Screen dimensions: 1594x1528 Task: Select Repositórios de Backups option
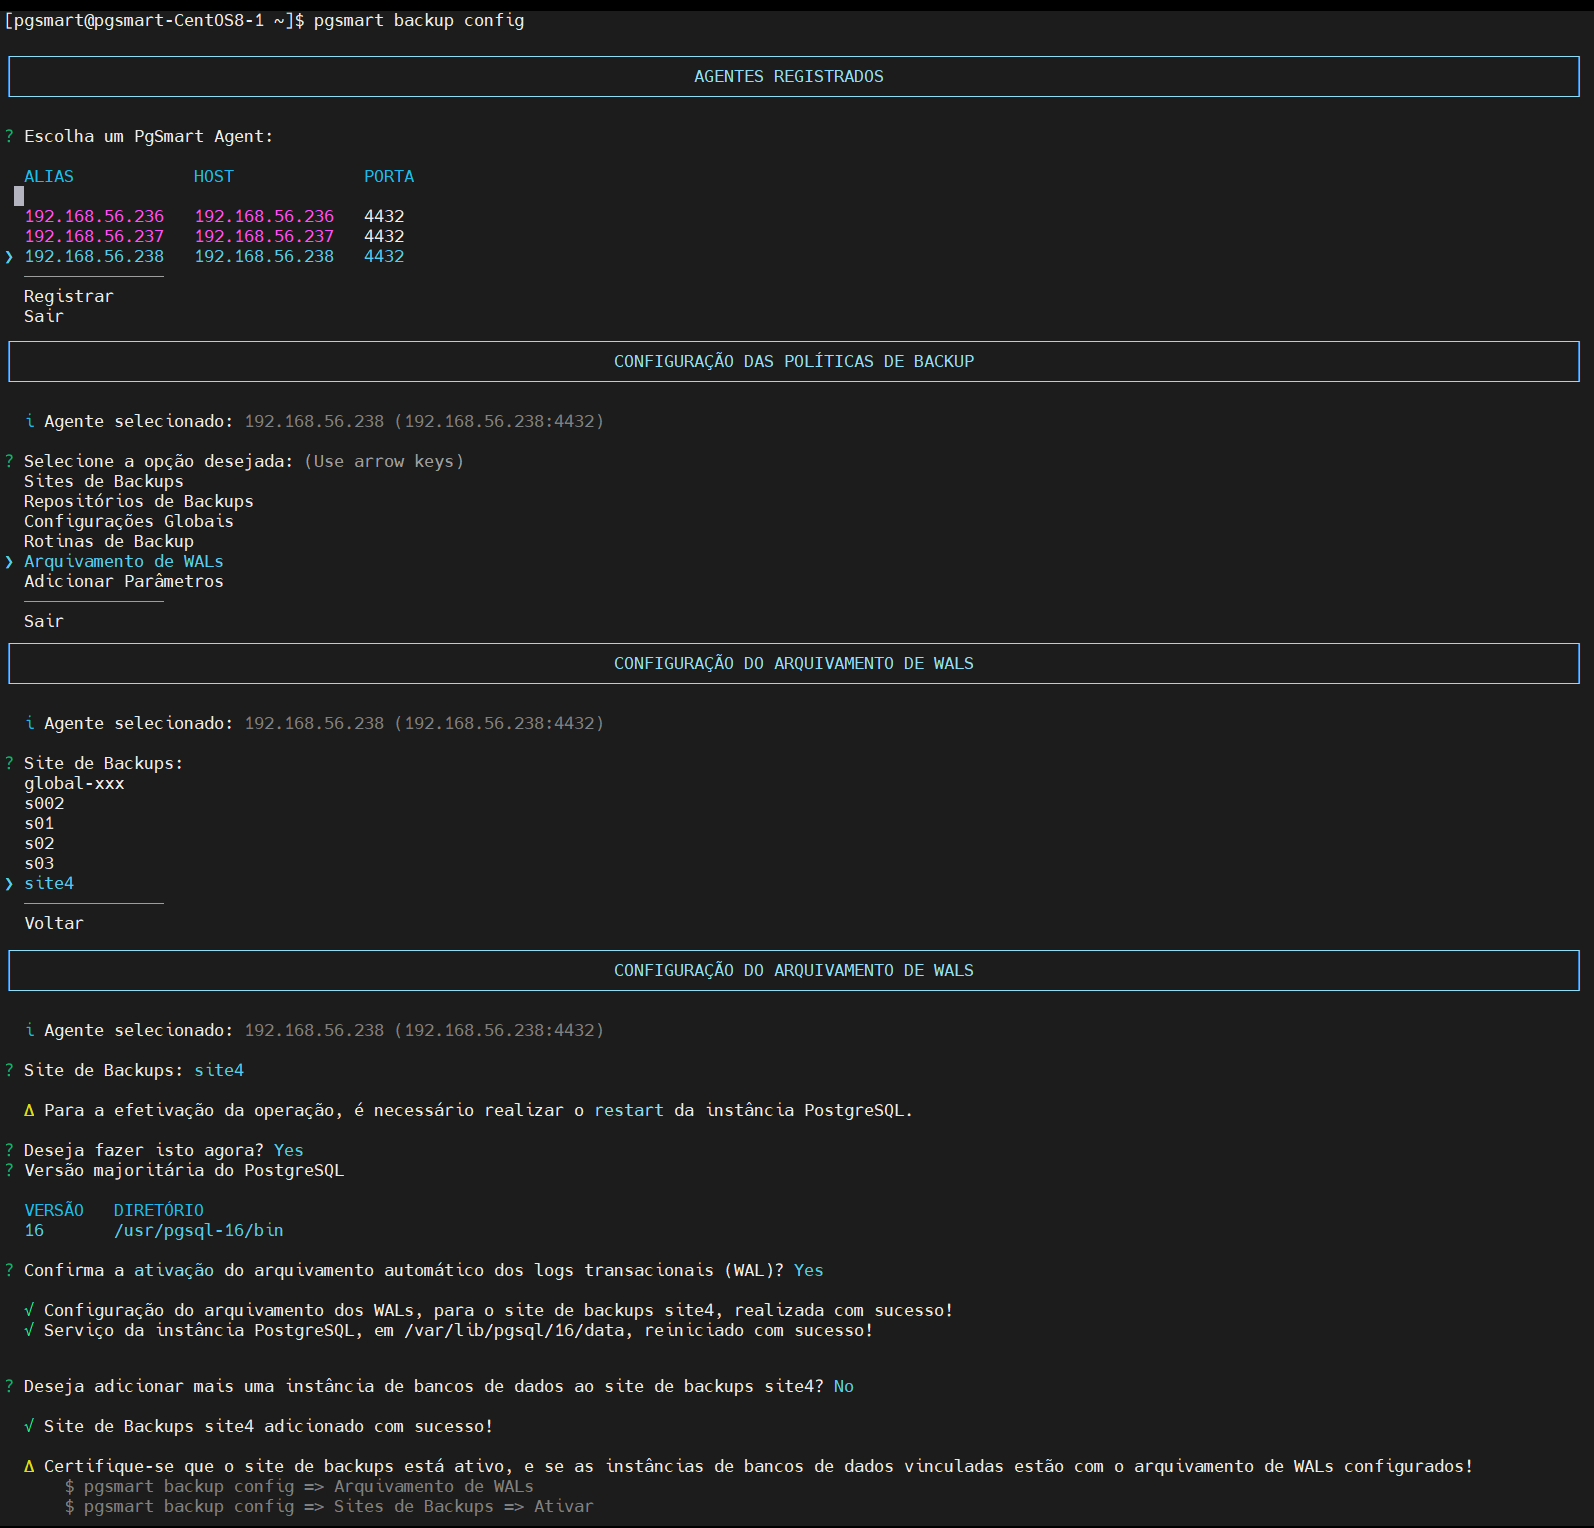pyautogui.click(x=139, y=501)
